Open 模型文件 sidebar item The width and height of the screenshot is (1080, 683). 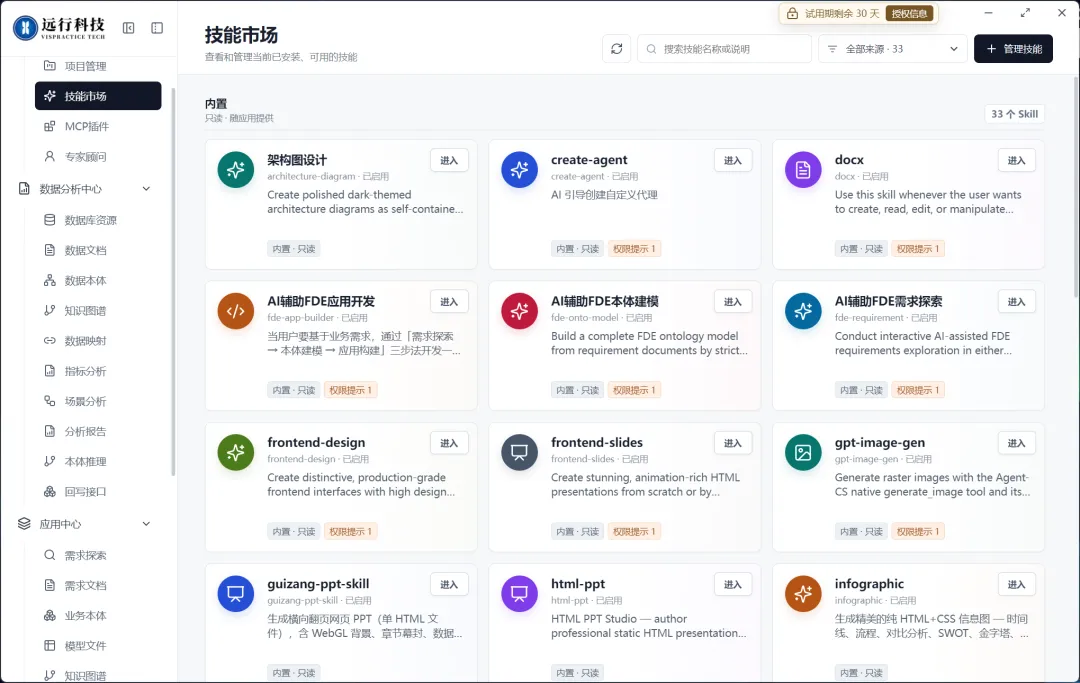98,646
